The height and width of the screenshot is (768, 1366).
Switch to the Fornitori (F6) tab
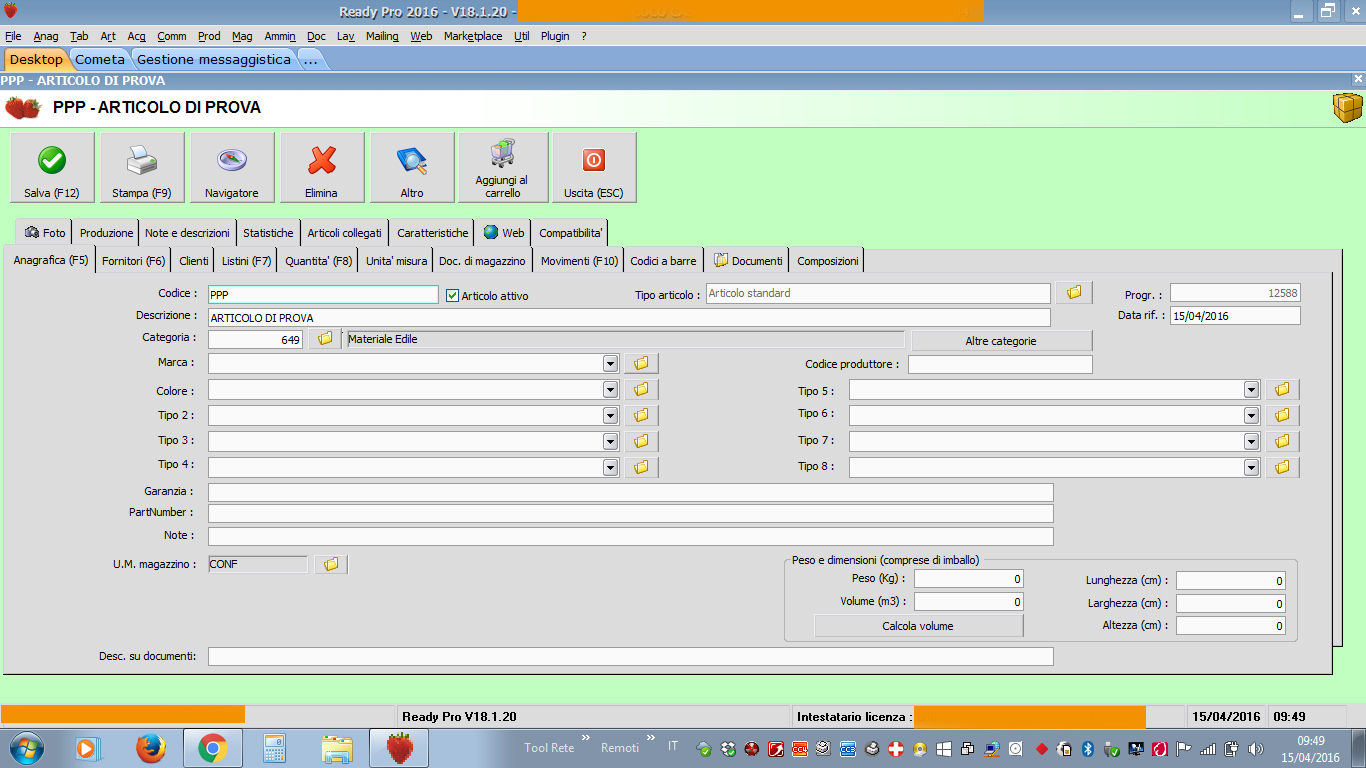134,261
